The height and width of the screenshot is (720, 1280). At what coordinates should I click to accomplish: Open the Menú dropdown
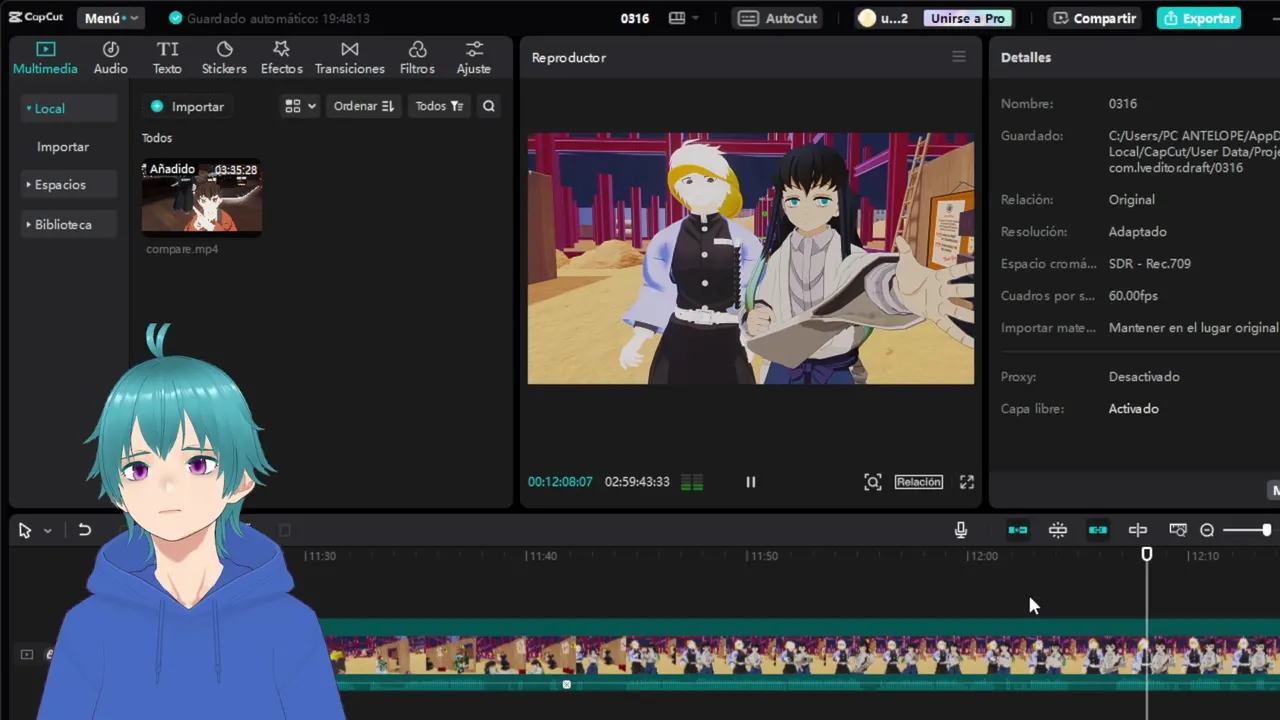111,18
